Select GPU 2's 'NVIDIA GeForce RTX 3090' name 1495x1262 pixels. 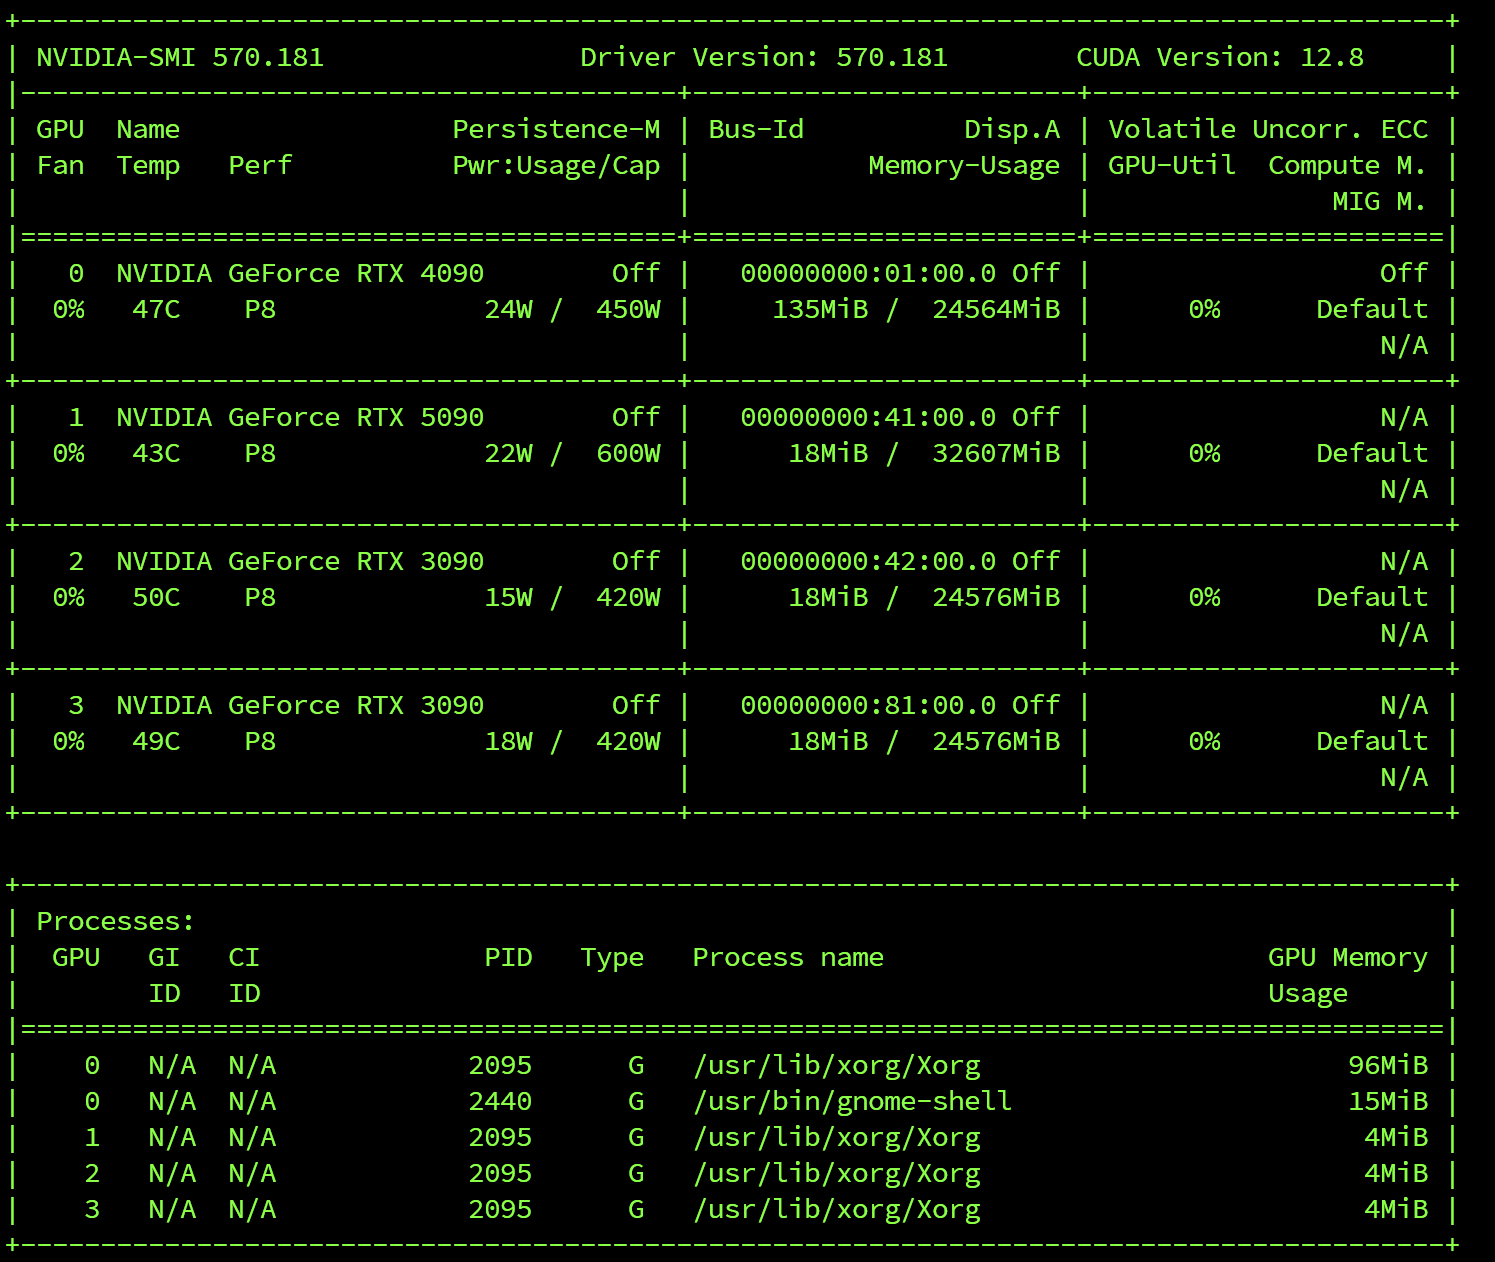pos(300,561)
